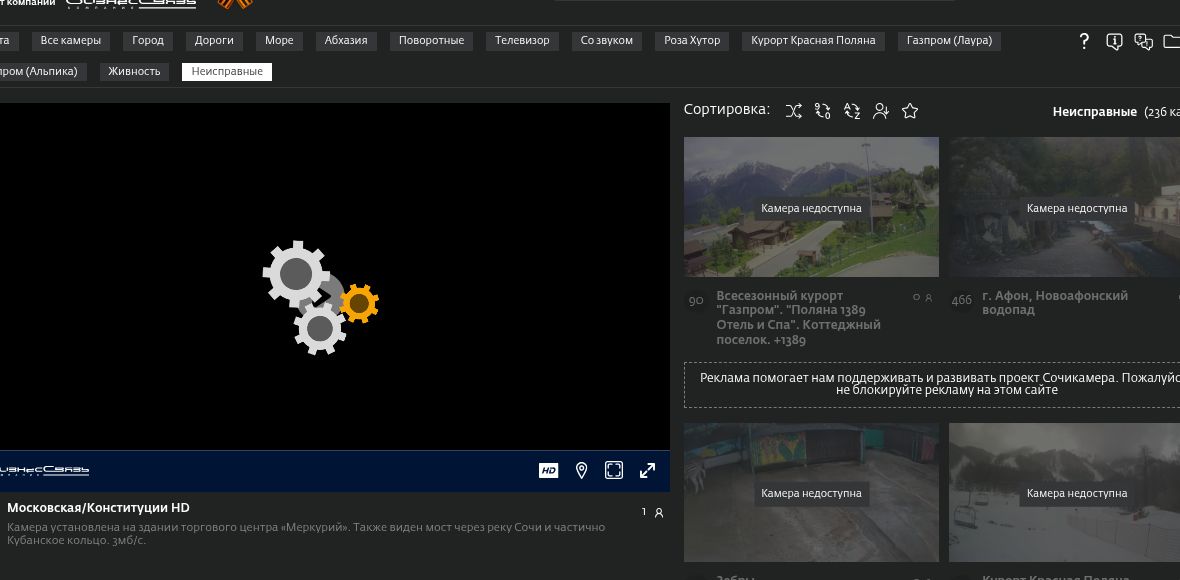This screenshot has width=1180, height=580.
Task: Click the viewer count icon under the player
Action: 659,513
